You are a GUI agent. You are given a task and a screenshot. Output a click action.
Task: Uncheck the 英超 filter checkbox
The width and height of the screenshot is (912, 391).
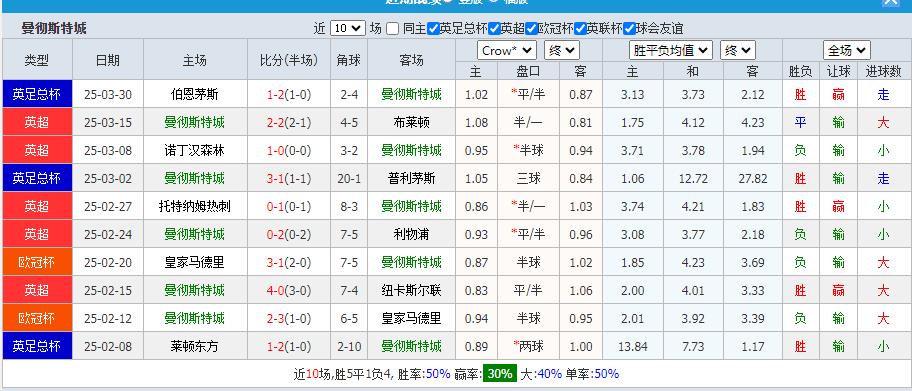click(494, 29)
